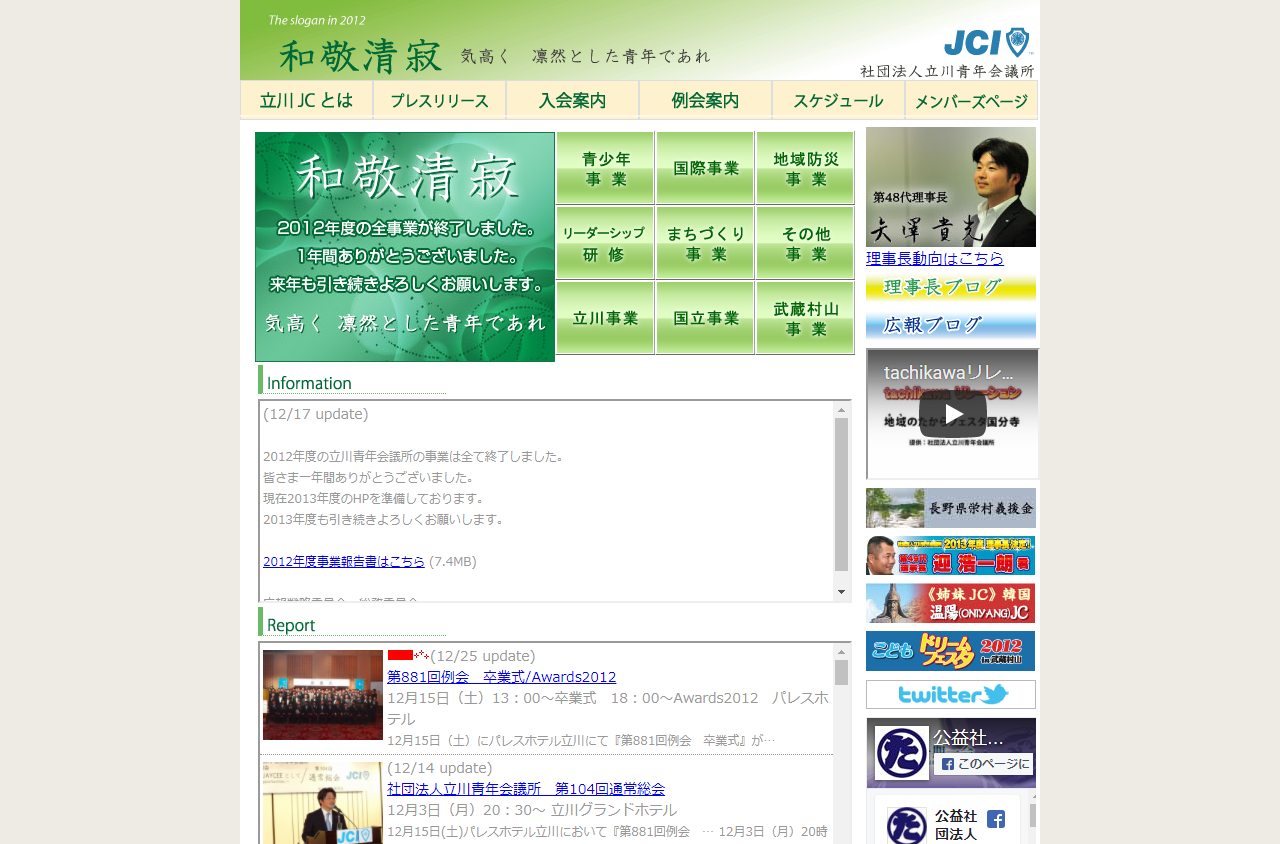Click the Report box scroll up arrow

(x=842, y=652)
